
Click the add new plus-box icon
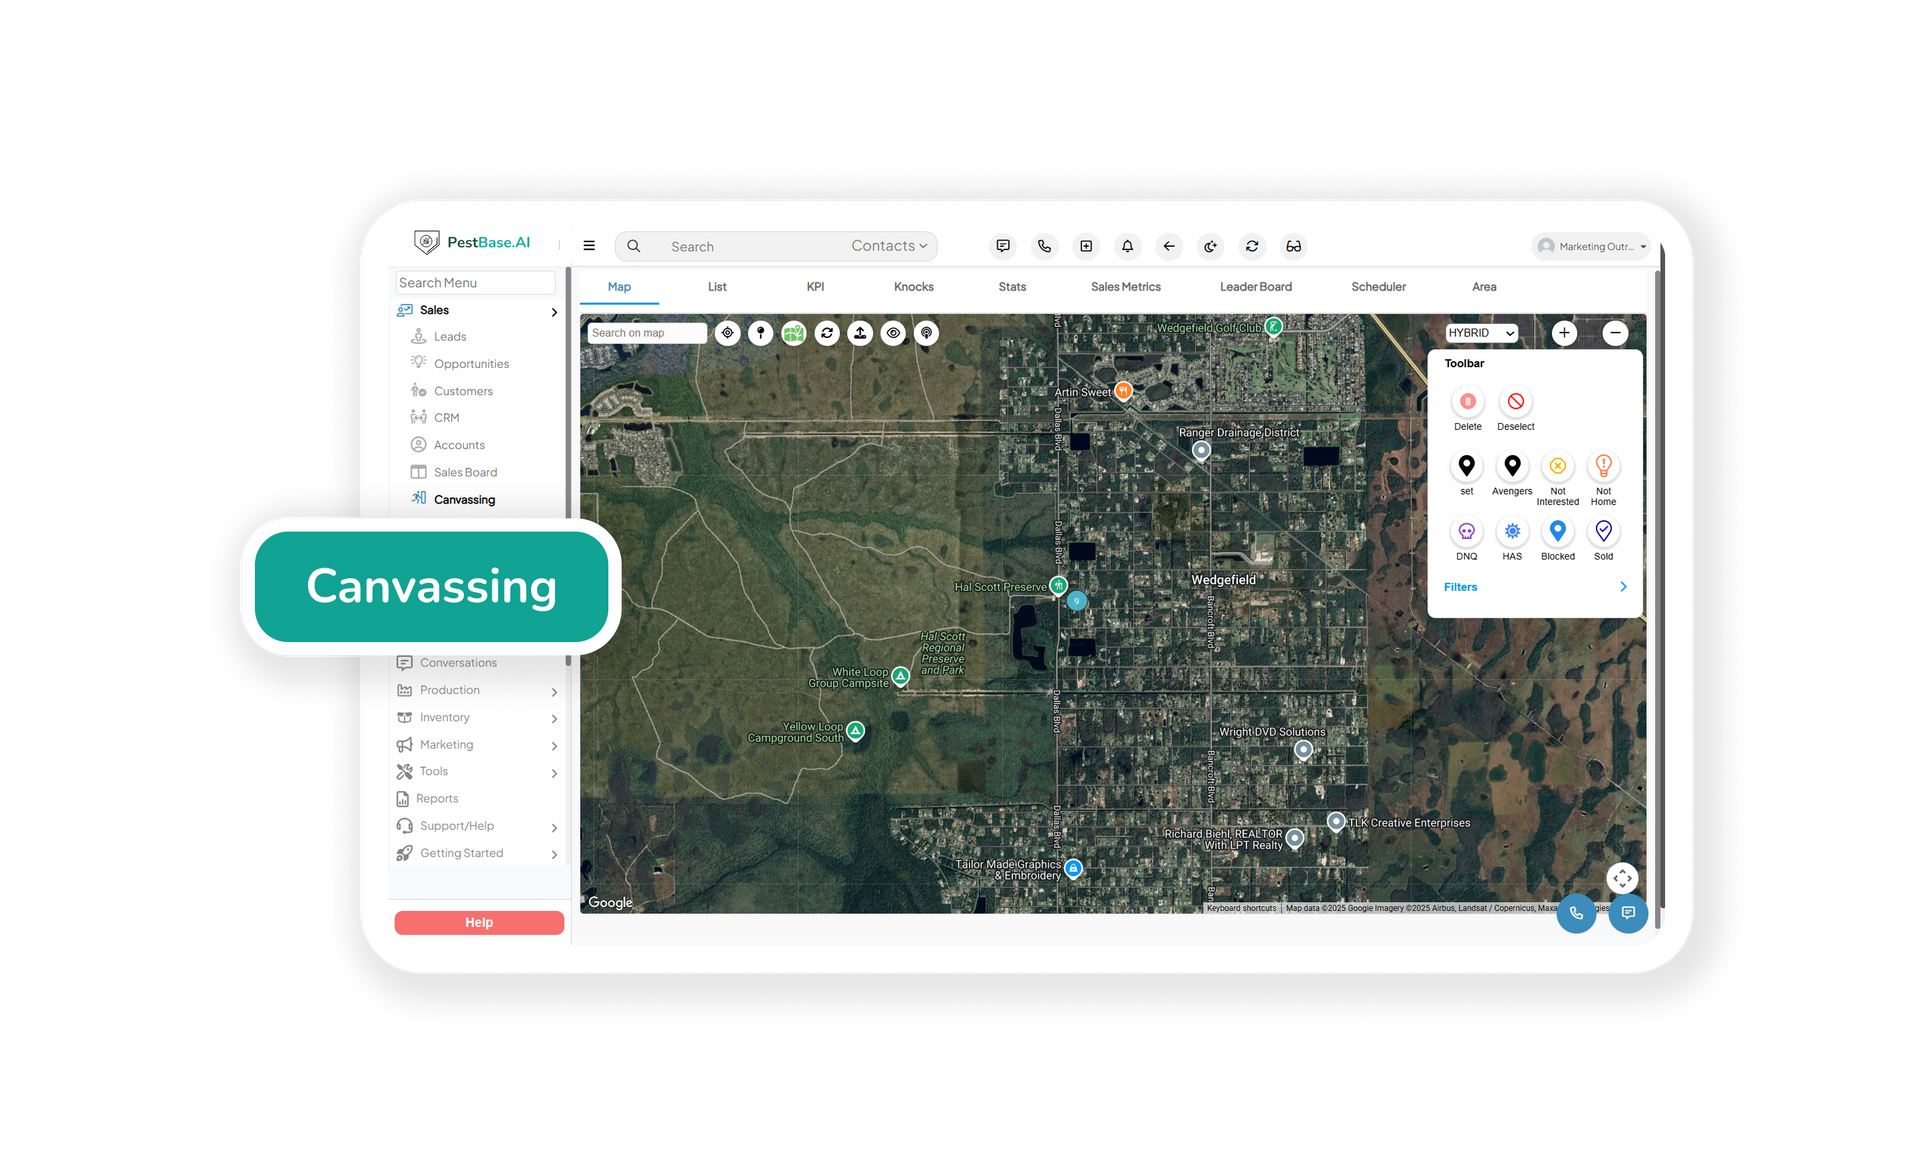pyautogui.click(x=1086, y=246)
